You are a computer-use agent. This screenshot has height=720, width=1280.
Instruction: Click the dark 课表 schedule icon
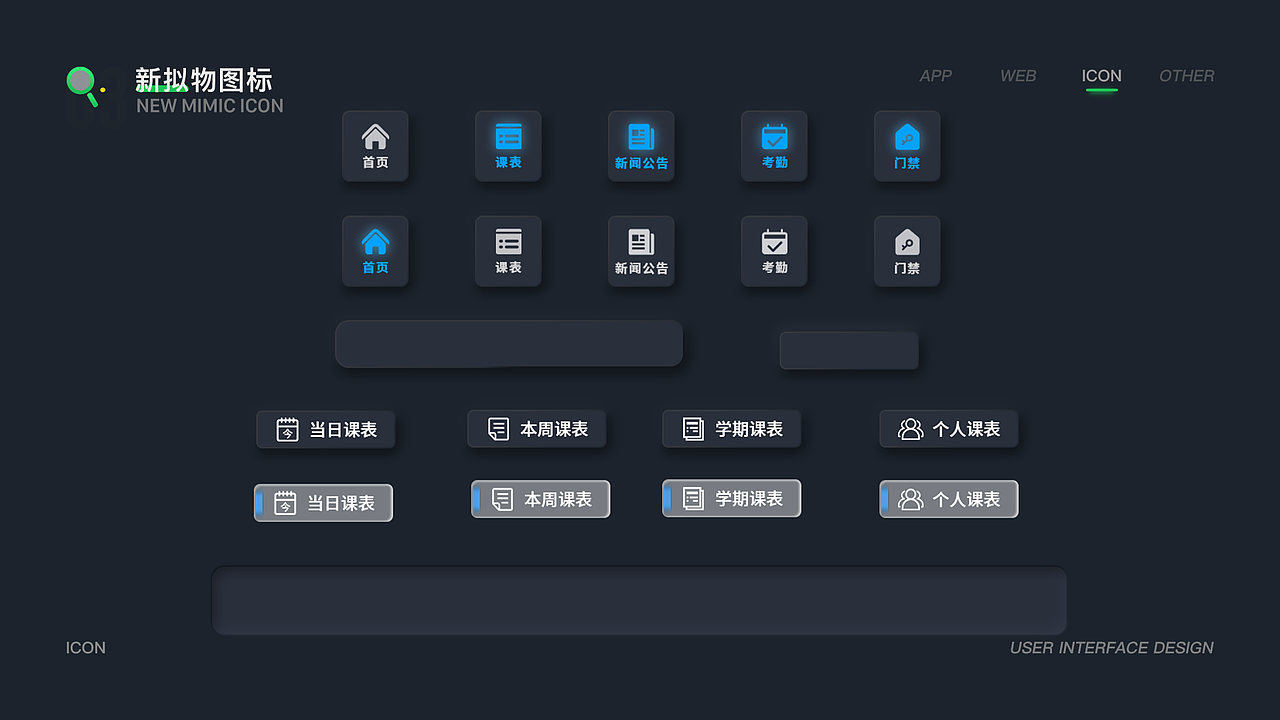tap(508, 251)
